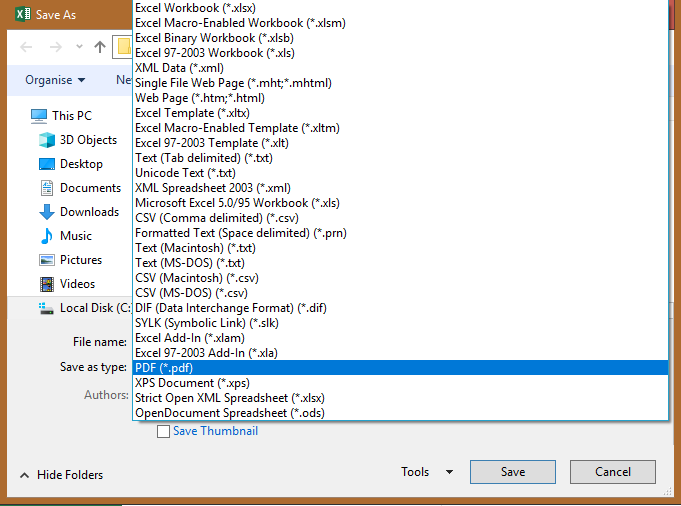Choose DIF (Data Interchange Format)
The height and width of the screenshot is (506, 681).
(x=400, y=308)
